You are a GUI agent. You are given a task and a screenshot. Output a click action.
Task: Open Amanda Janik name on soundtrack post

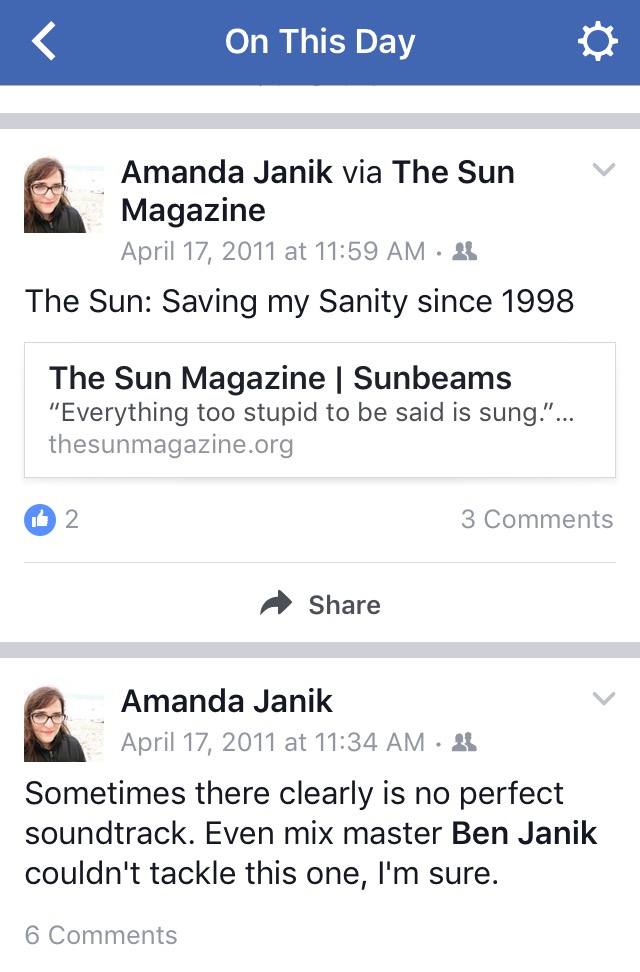pyautogui.click(x=227, y=701)
